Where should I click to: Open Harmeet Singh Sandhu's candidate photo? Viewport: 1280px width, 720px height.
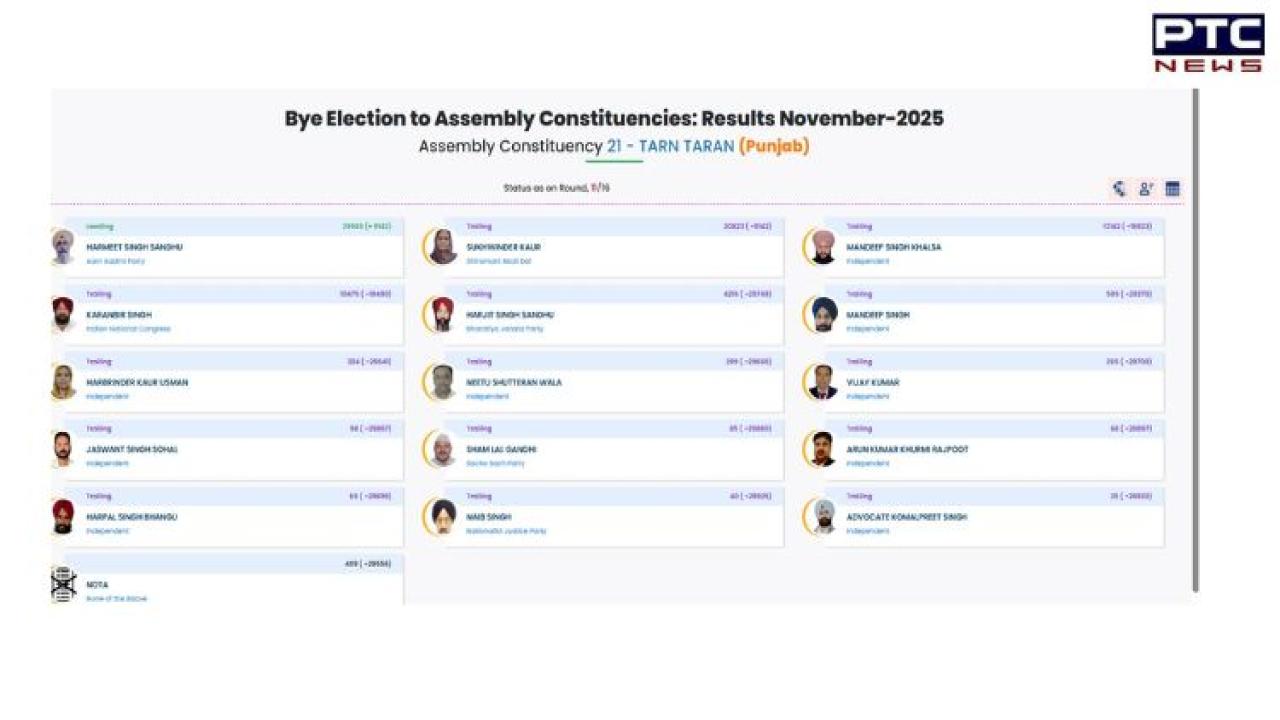63,247
